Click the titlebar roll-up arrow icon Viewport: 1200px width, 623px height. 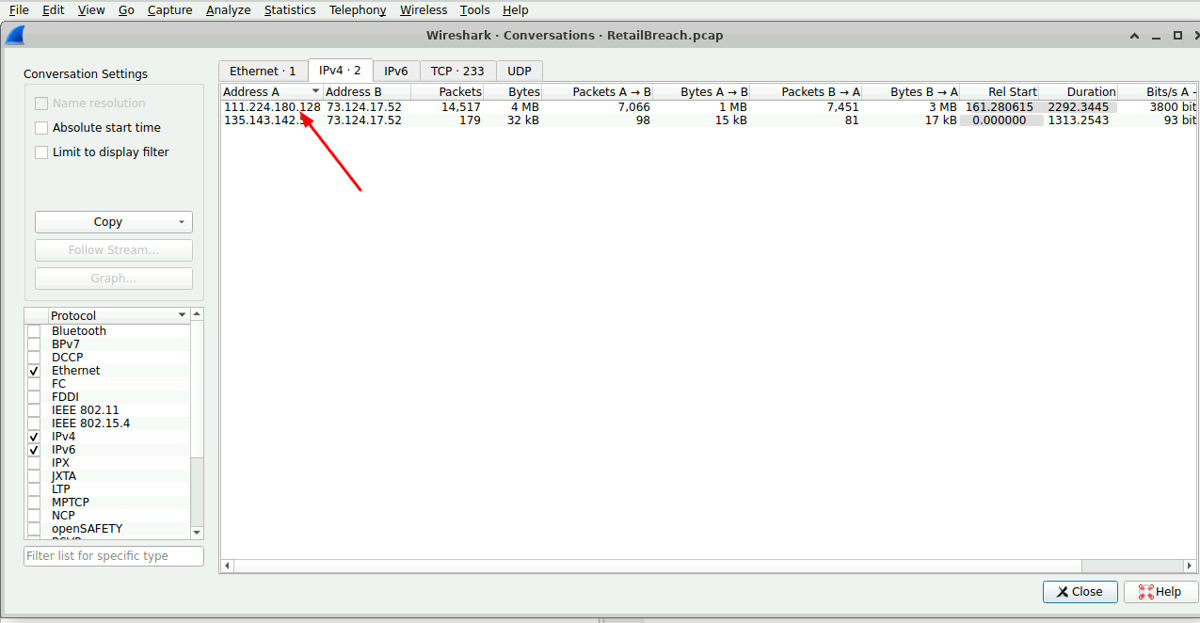coord(1135,35)
